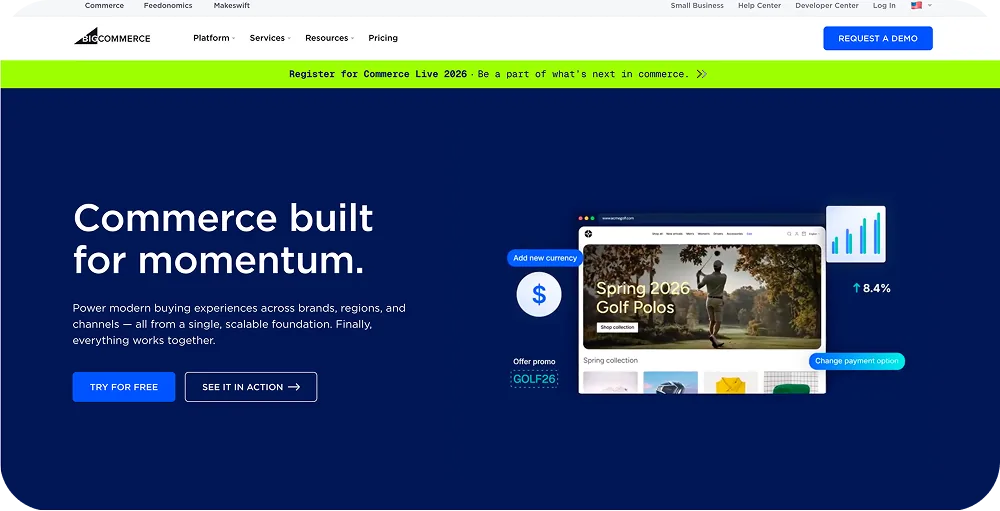This screenshot has height=511, width=1000.
Task: Visit the Small Business page
Action: coord(696,6)
